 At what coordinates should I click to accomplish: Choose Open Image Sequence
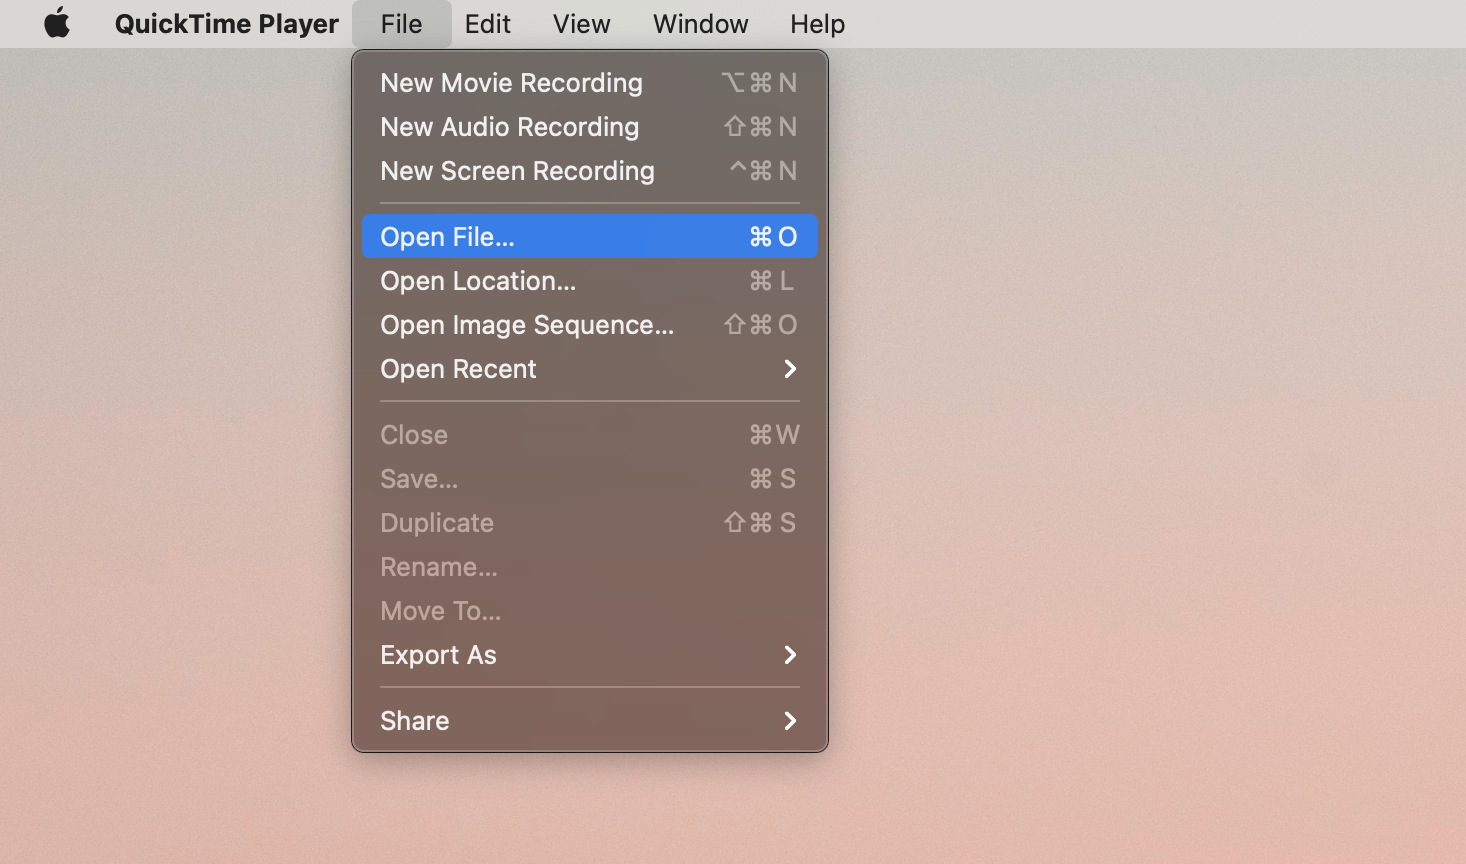[x=527, y=324]
